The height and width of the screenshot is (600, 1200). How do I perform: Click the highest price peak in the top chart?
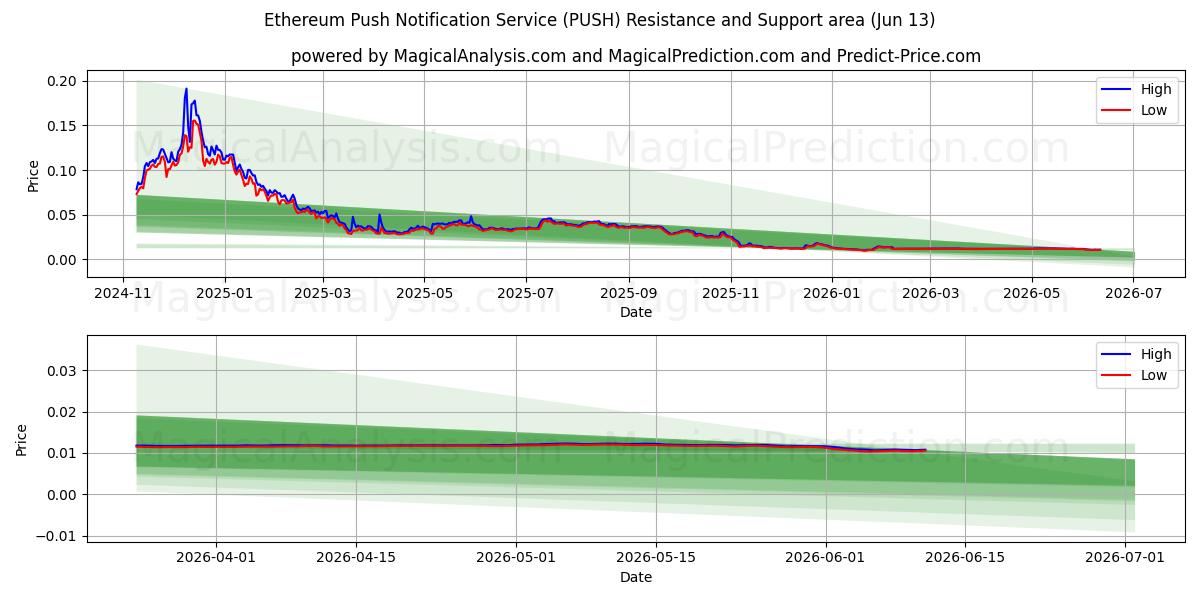(x=186, y=89)
